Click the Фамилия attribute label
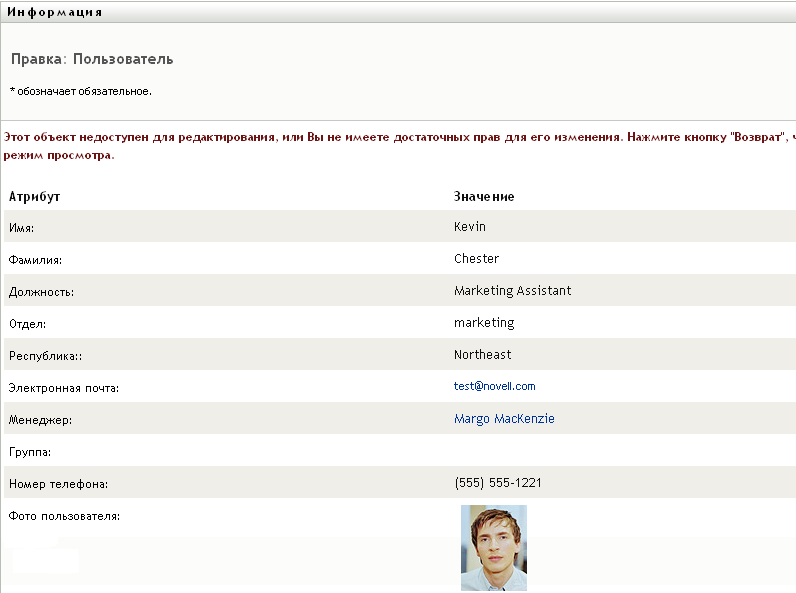 click(35, 260)
